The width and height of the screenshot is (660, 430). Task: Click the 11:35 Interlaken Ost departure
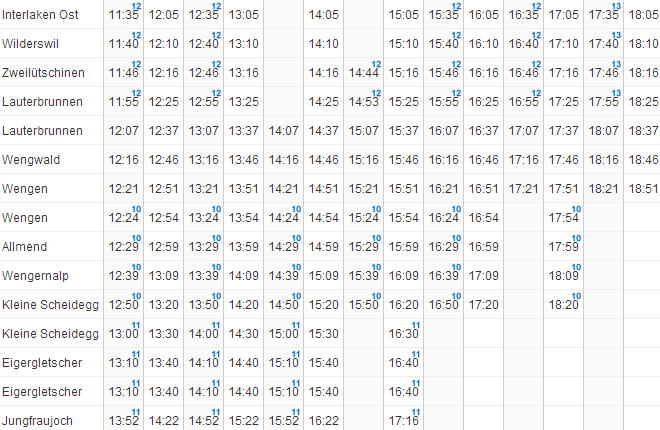pos(122,16)
